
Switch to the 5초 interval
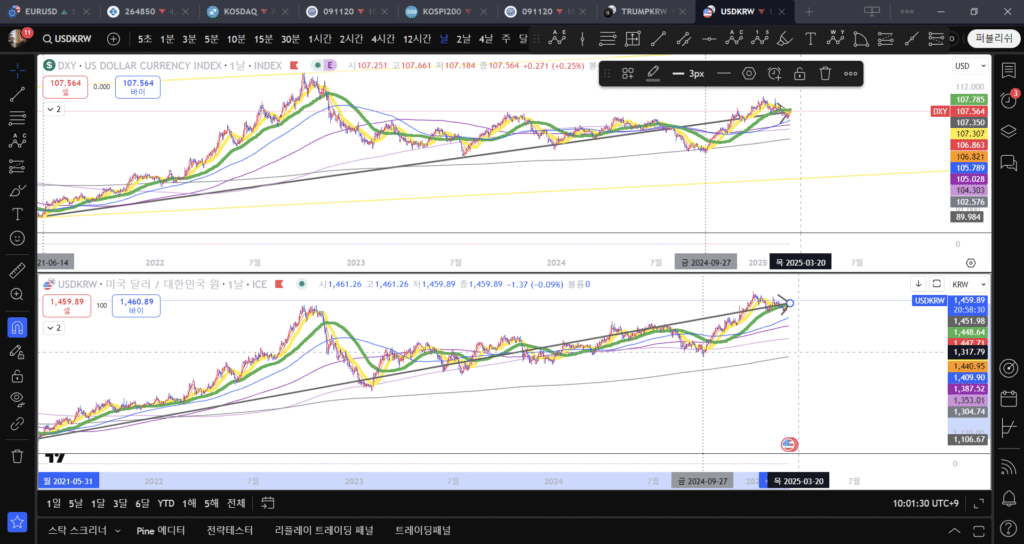pyautogui.click(x=145, y=39)
